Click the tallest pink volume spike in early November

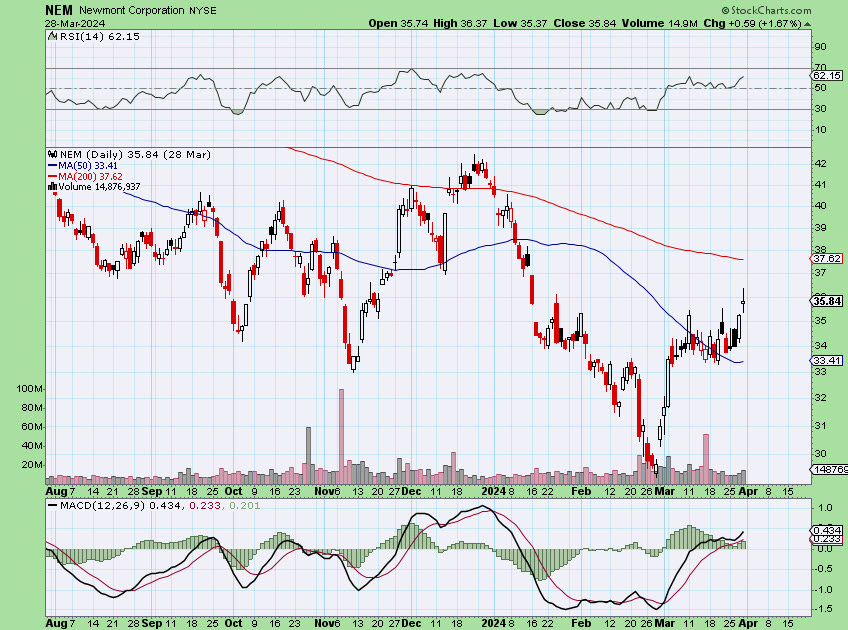point(341,436)
